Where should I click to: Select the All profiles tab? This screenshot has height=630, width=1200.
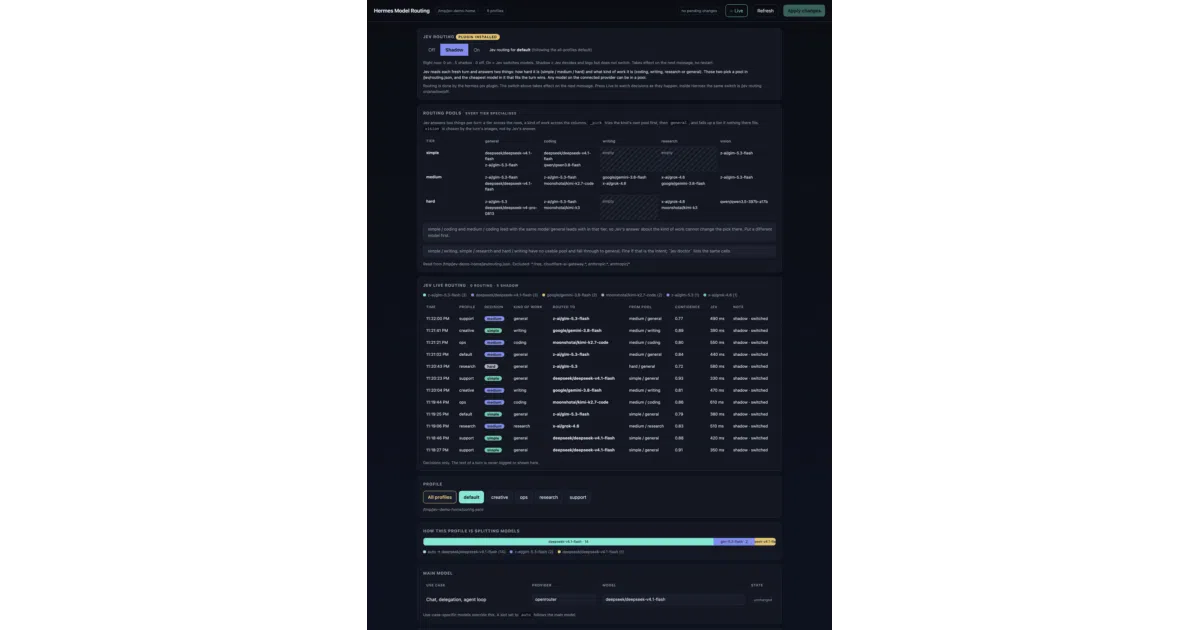tap(439, 497)
